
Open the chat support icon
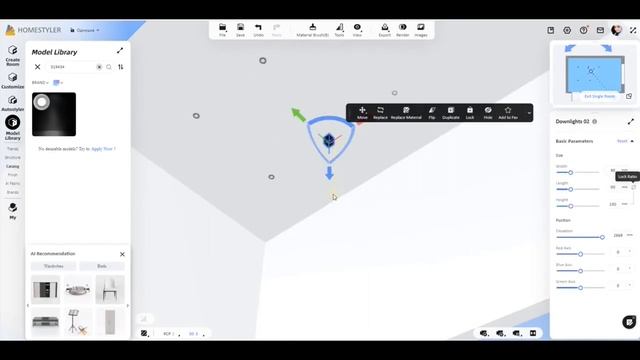point(629,322)
